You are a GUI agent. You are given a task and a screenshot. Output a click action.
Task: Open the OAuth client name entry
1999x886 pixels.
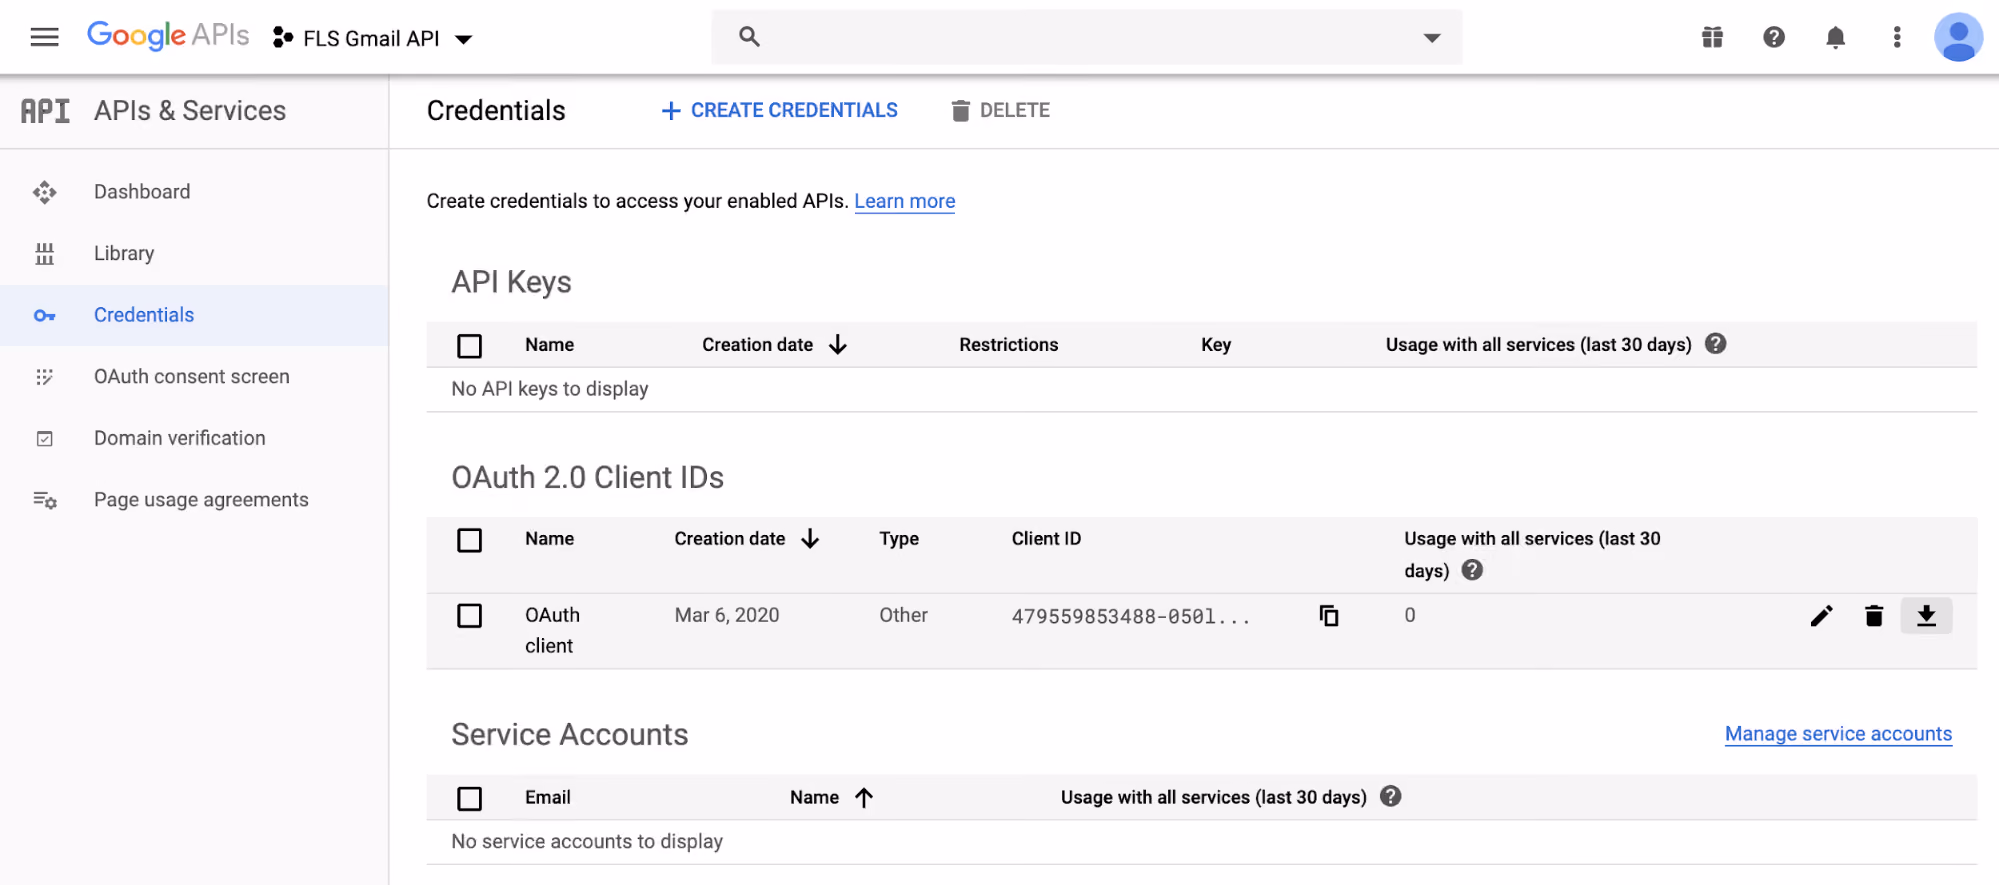click(x=552, y=630)
